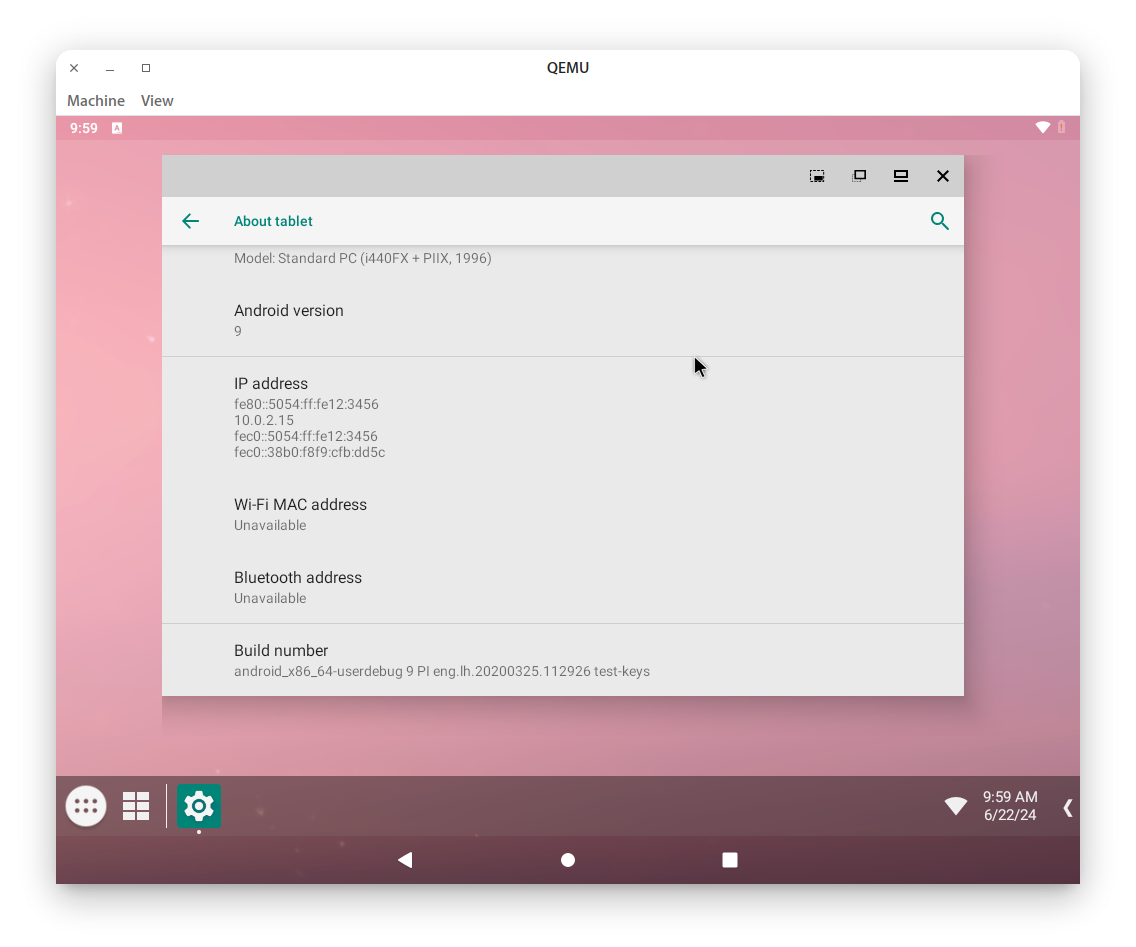Tap the Android Recents square button
Screen dimensions: 1136x947
tap(730, 860)
